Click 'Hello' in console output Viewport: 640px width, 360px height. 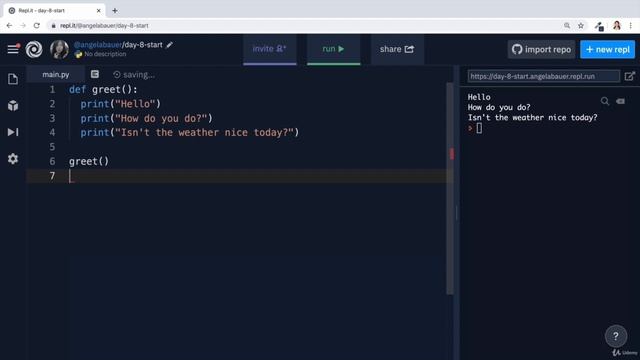479,97
